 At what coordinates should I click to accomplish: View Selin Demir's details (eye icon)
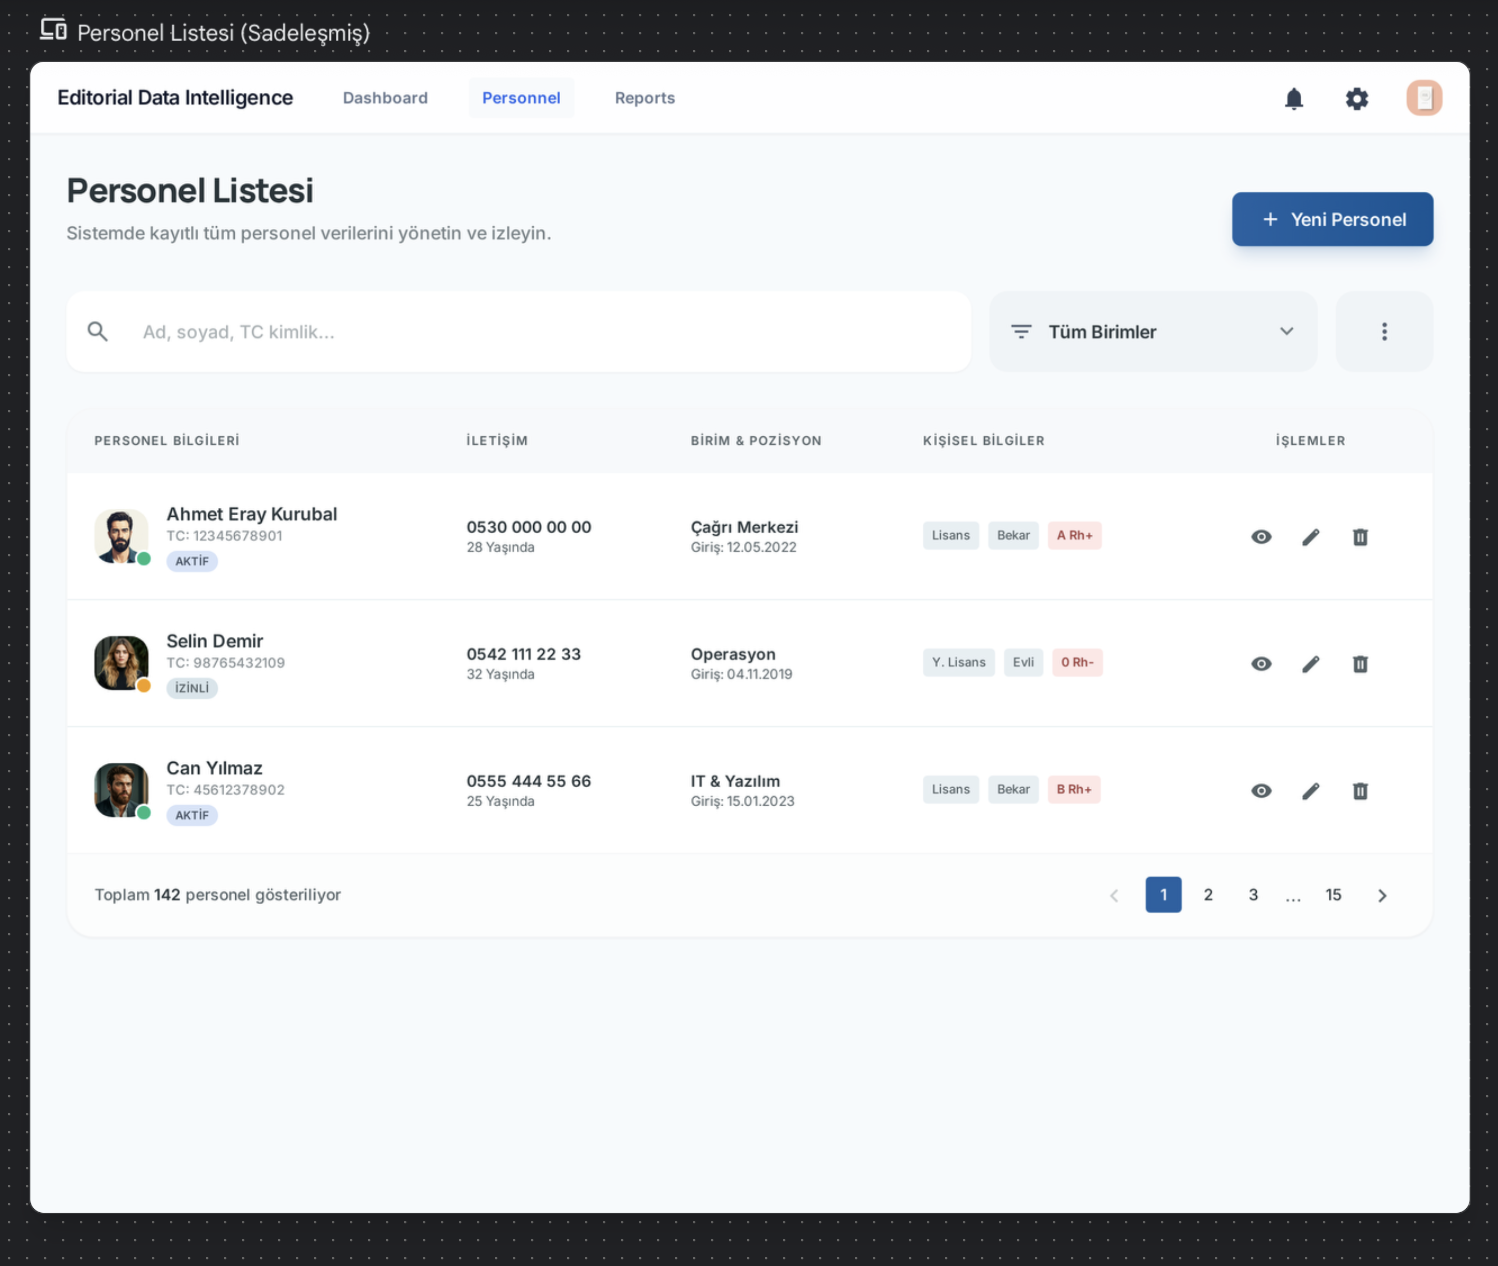[x=1261, y=664]
